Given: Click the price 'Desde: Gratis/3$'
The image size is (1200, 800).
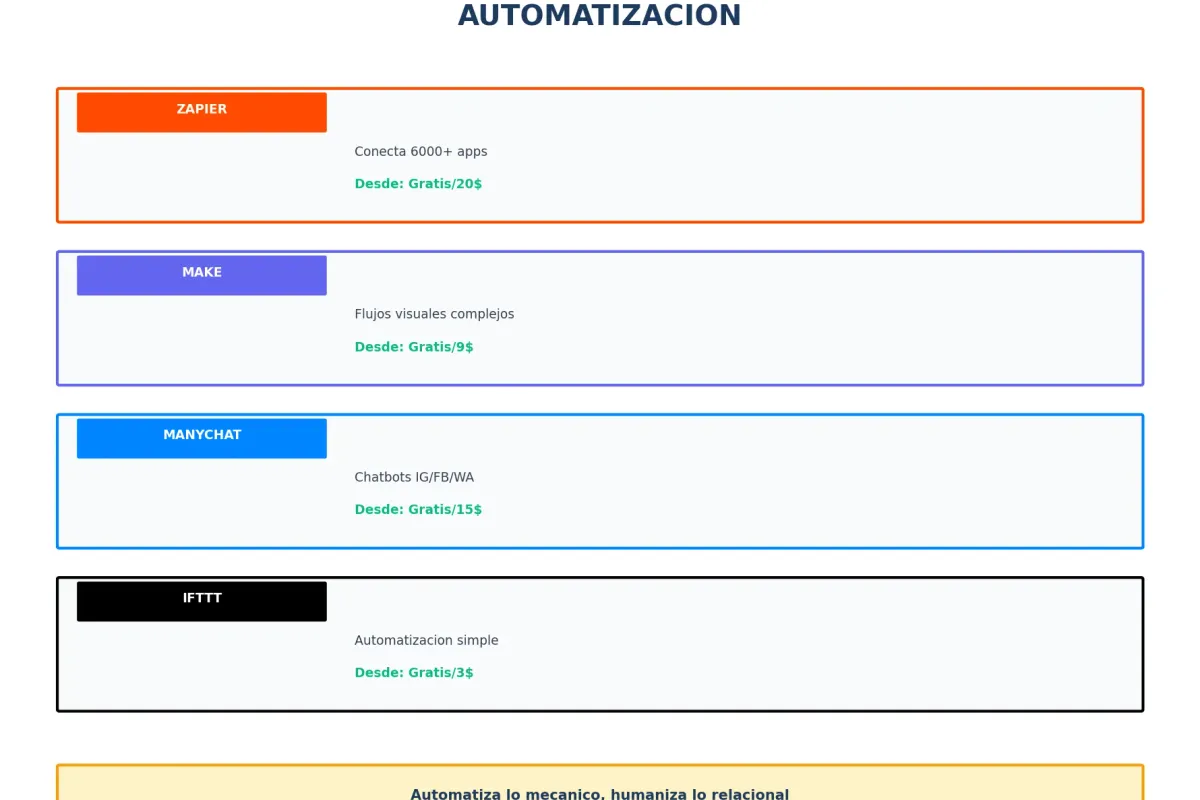Looking at the screenshot, I should 414,673.
